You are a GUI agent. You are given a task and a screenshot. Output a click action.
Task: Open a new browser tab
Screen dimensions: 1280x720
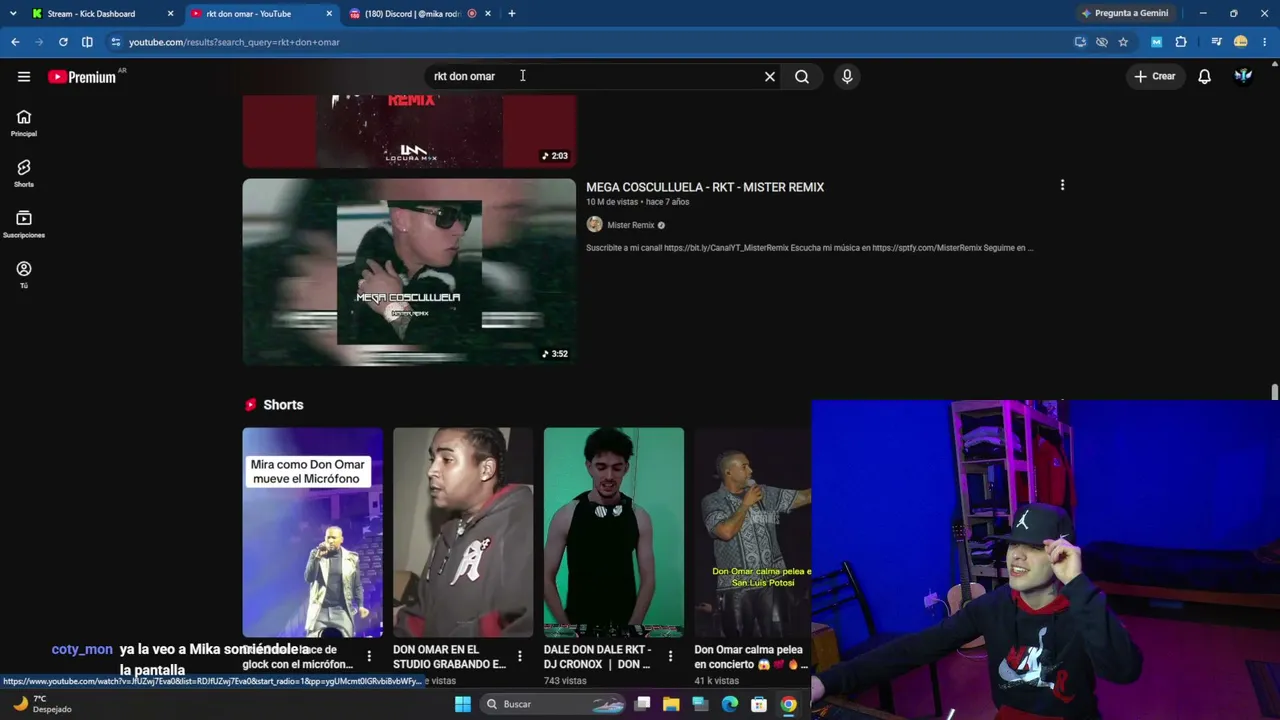(x=512, y=14)
